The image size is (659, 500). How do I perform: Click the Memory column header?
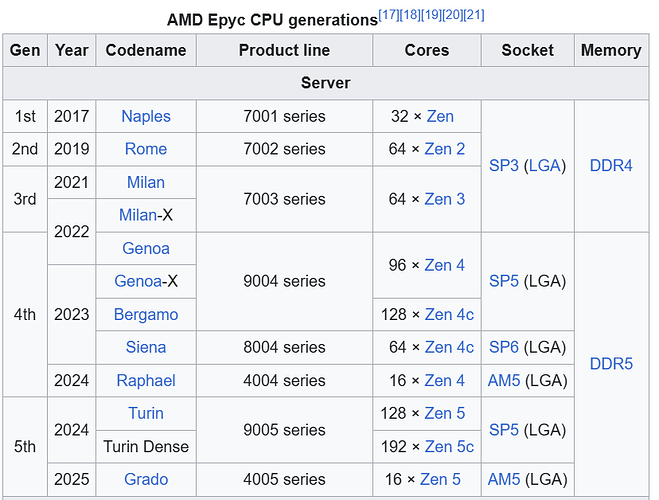(612, 50)
